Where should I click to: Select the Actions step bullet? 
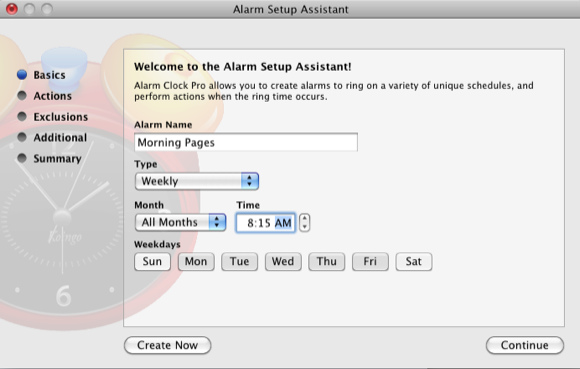pos(22,95)
